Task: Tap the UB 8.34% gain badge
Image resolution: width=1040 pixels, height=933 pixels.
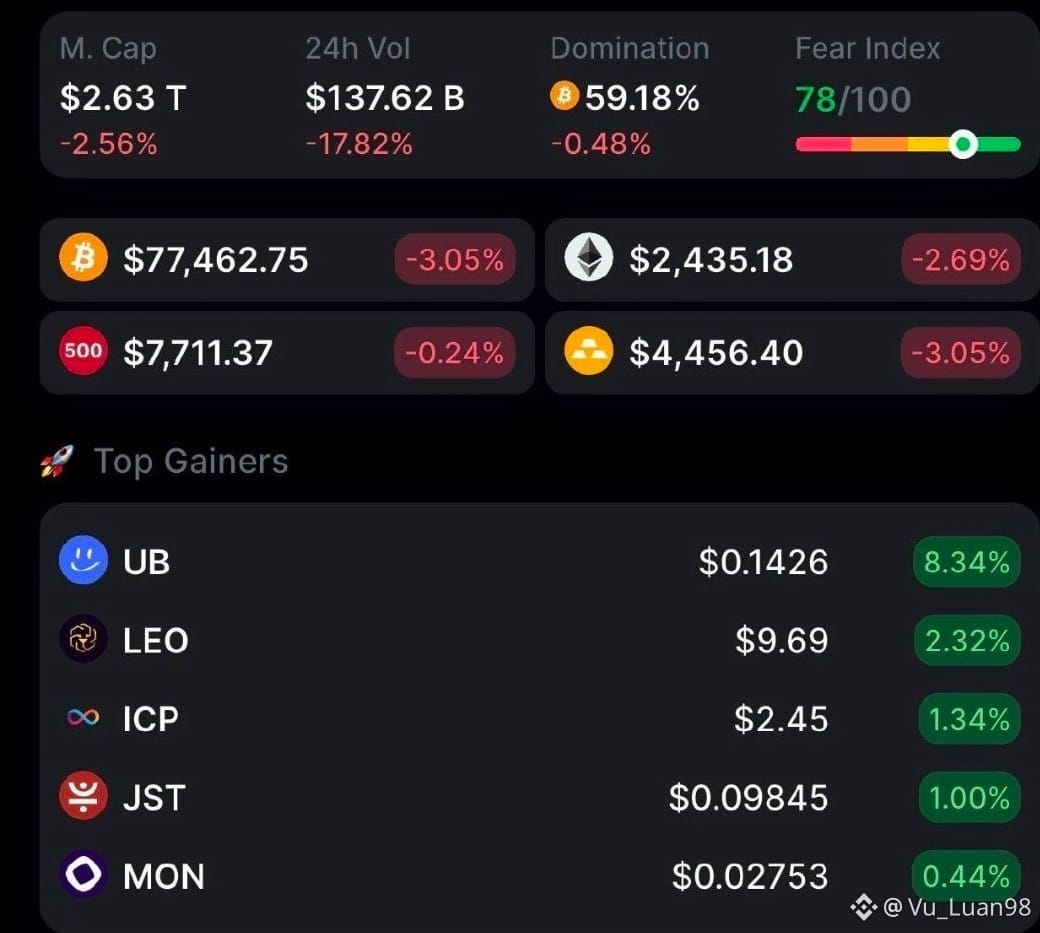Action: tap(966, 562)
